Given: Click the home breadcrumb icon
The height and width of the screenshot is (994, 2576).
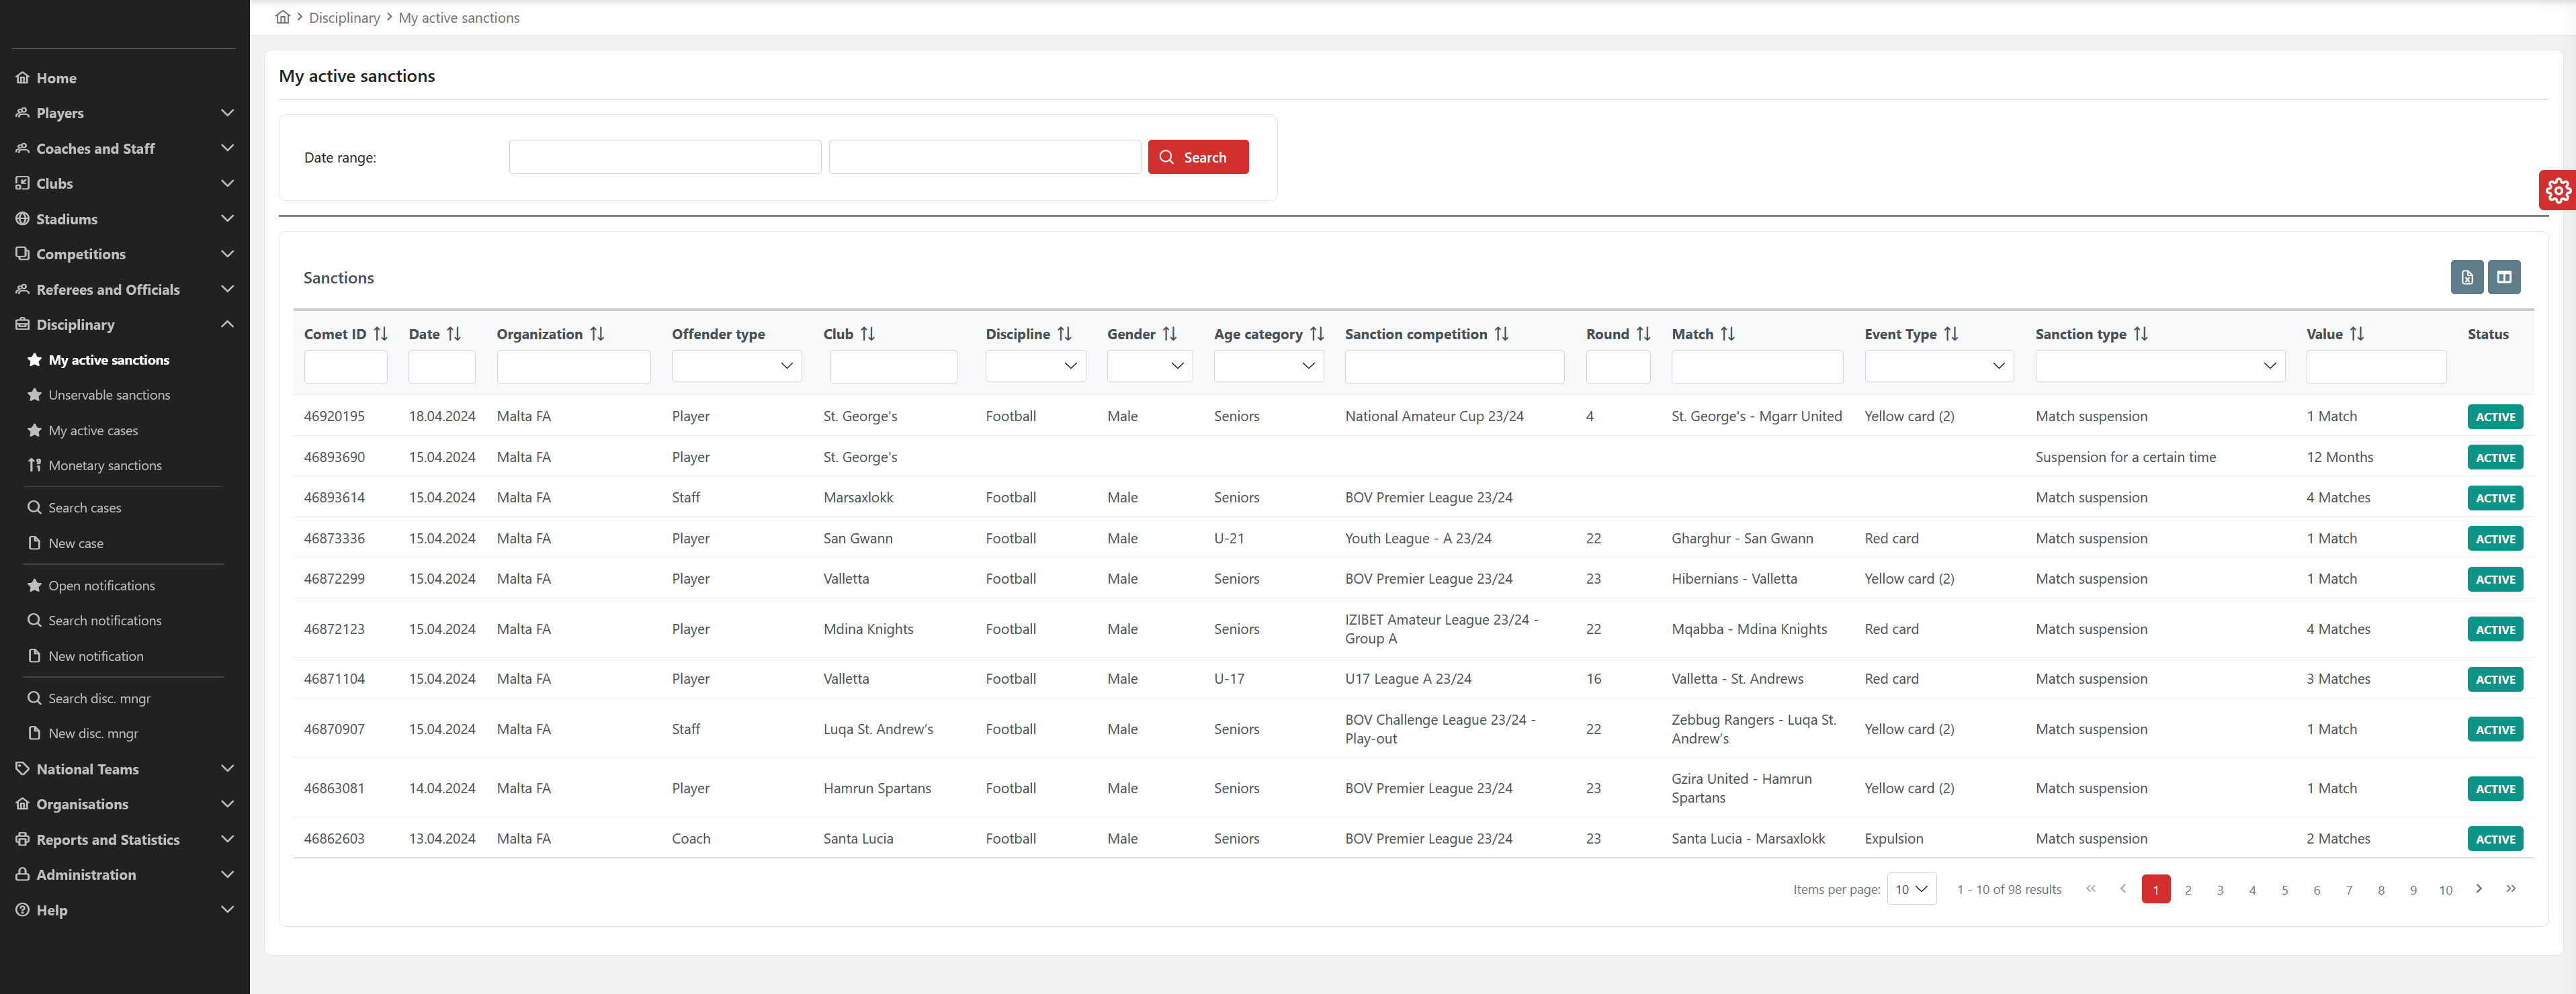Looking at the screenshot, I should pyautogui.click(x=283, y=17).
